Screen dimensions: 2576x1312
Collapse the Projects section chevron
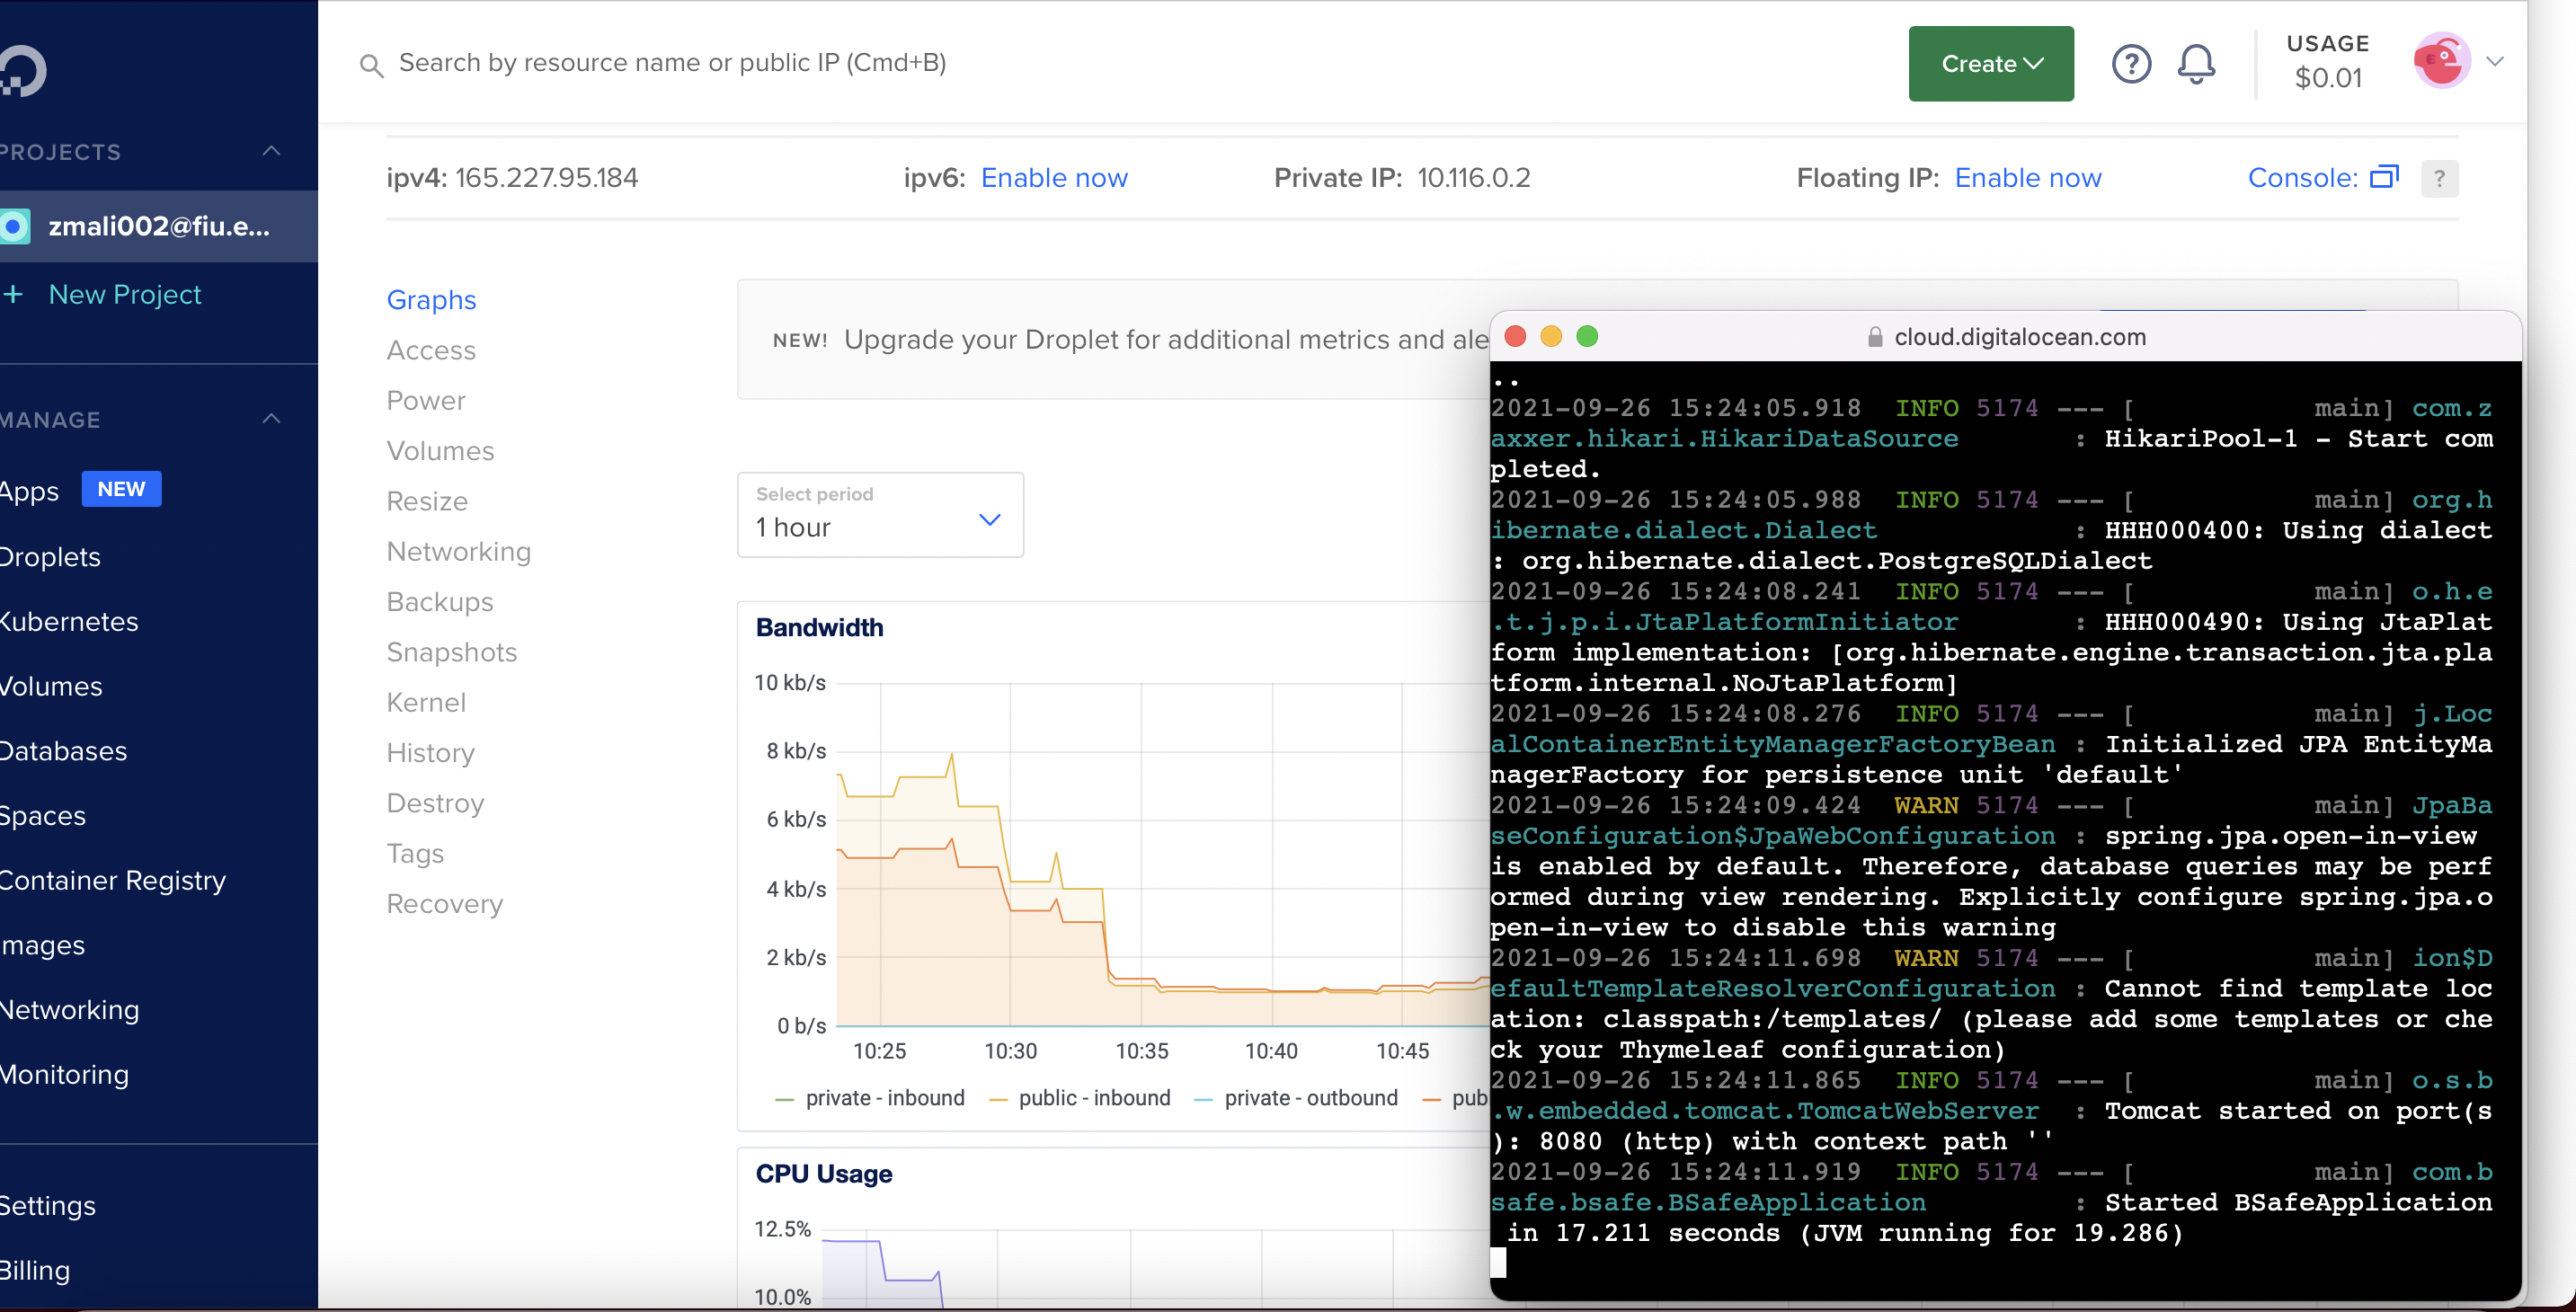point(271,152)
